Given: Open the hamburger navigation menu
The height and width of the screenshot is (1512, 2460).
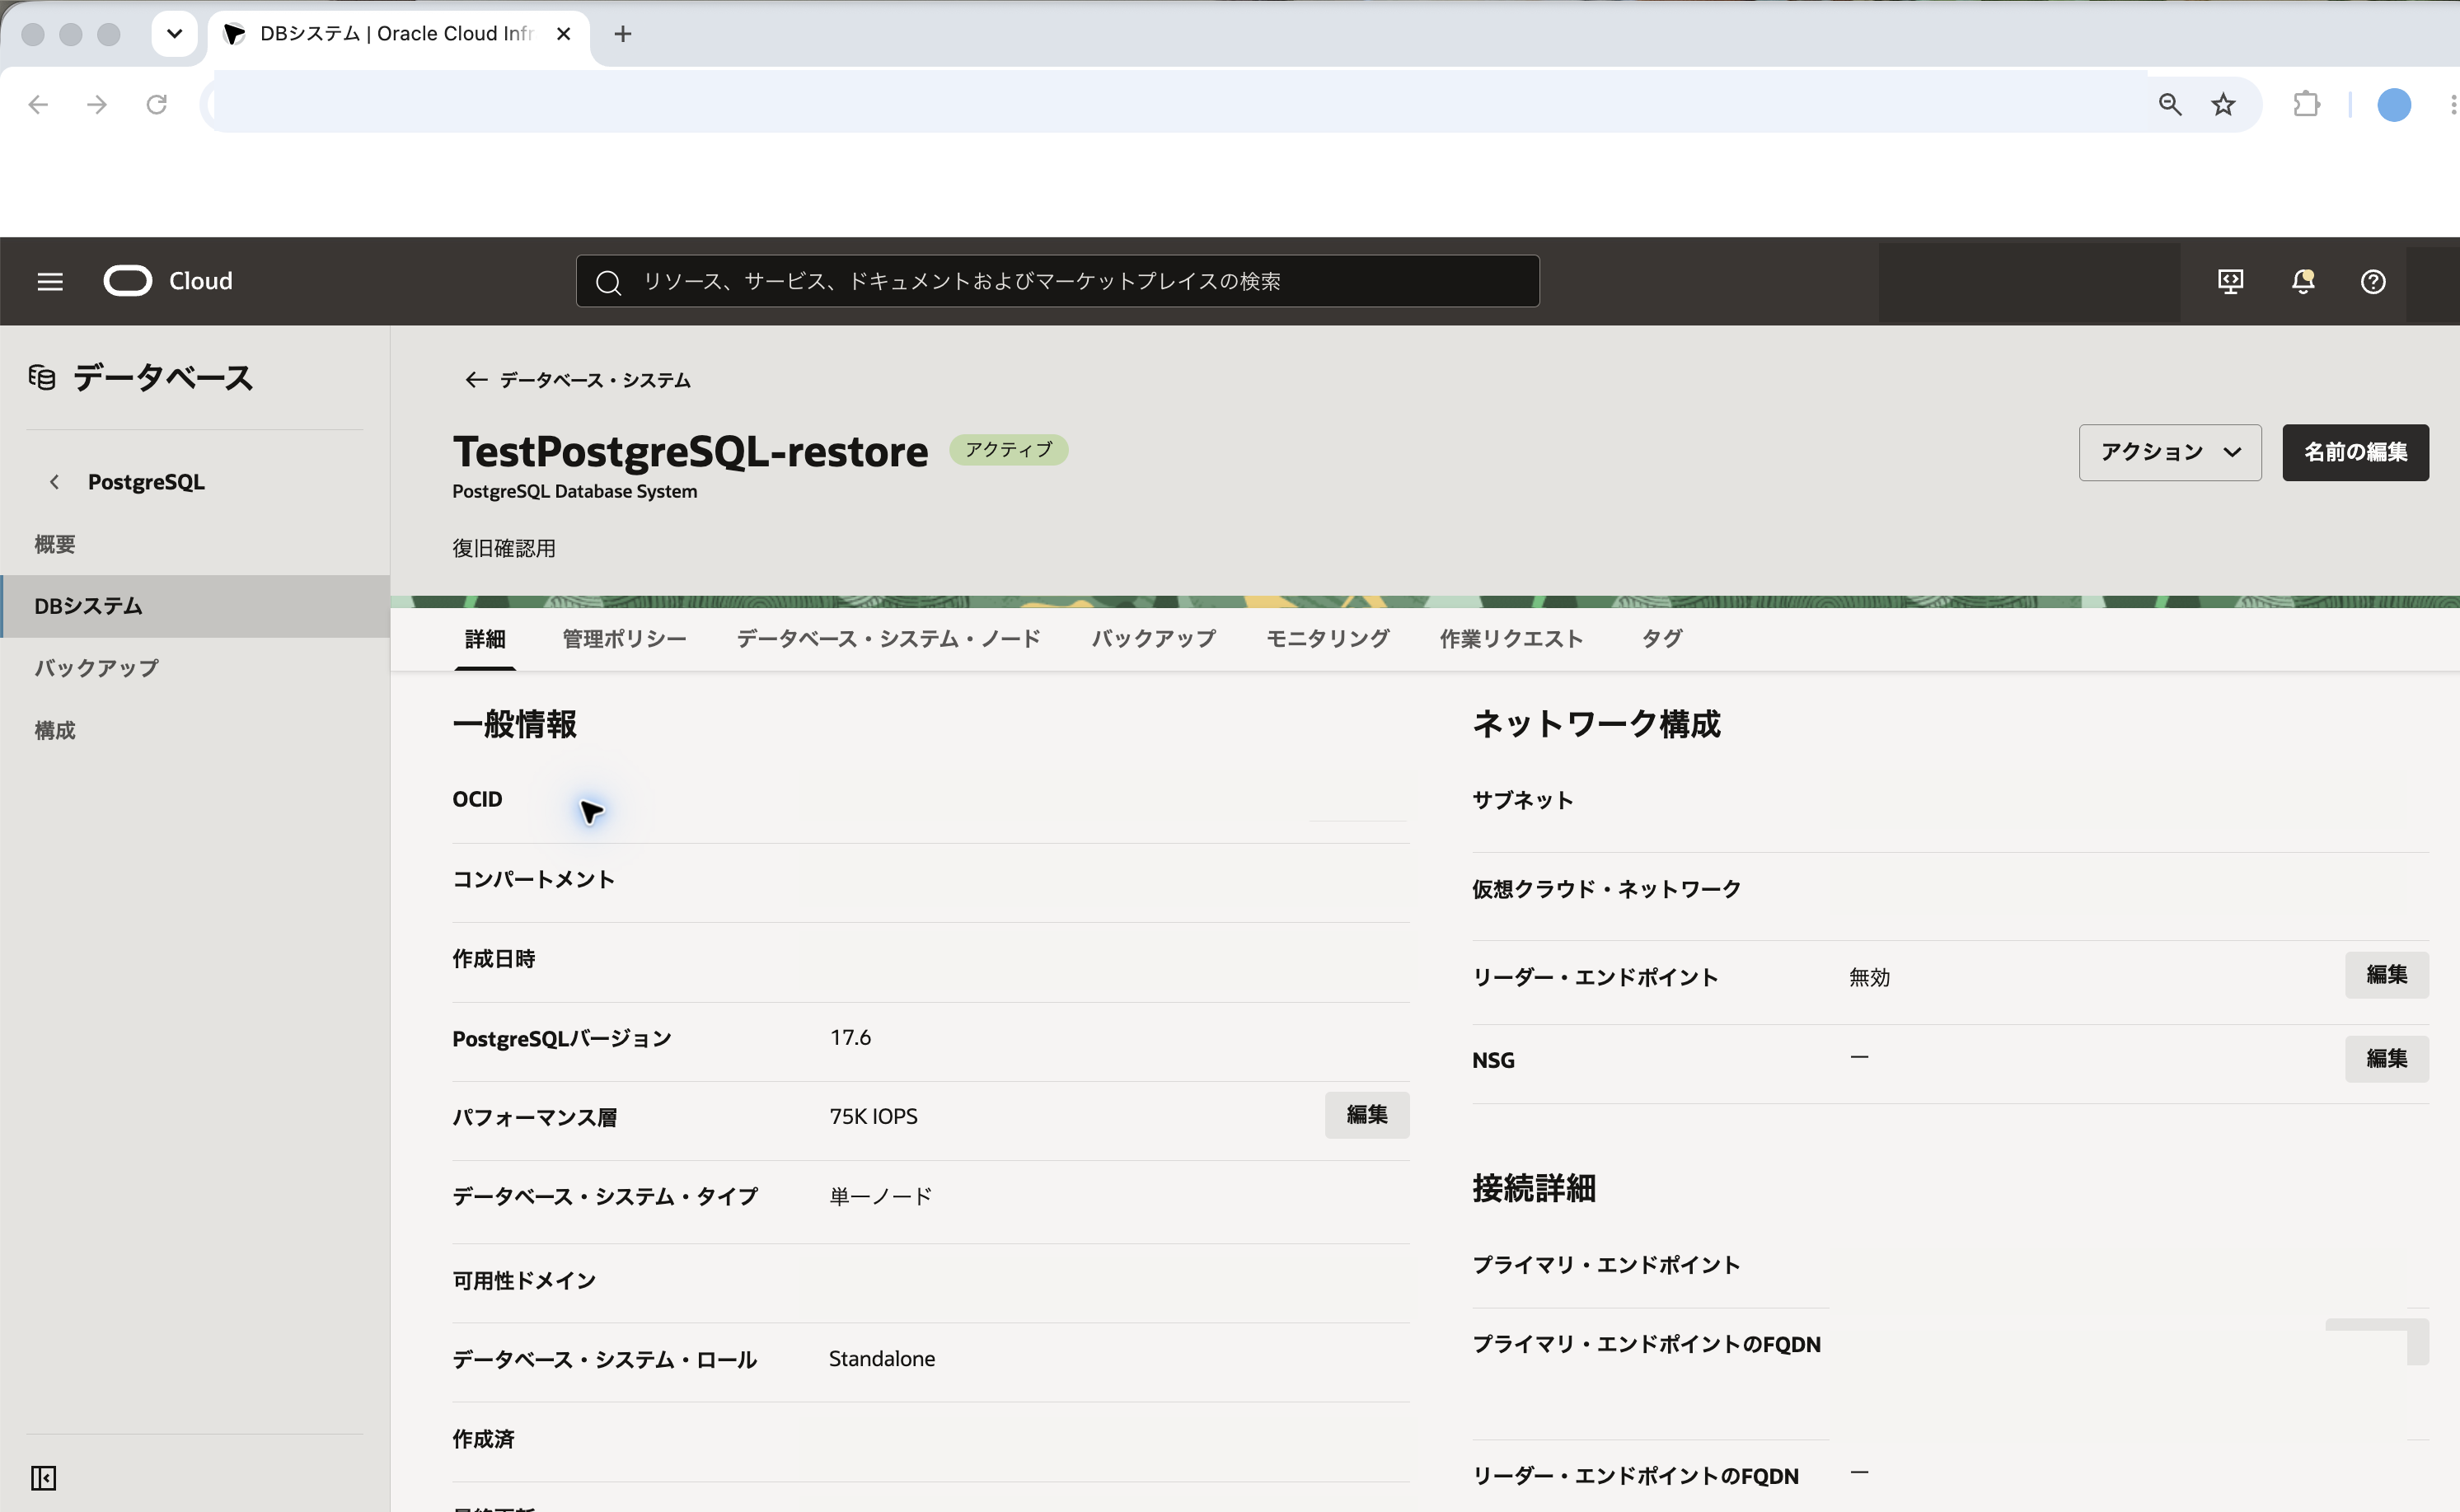Looking at the screenshot, I should pos(50,282).
